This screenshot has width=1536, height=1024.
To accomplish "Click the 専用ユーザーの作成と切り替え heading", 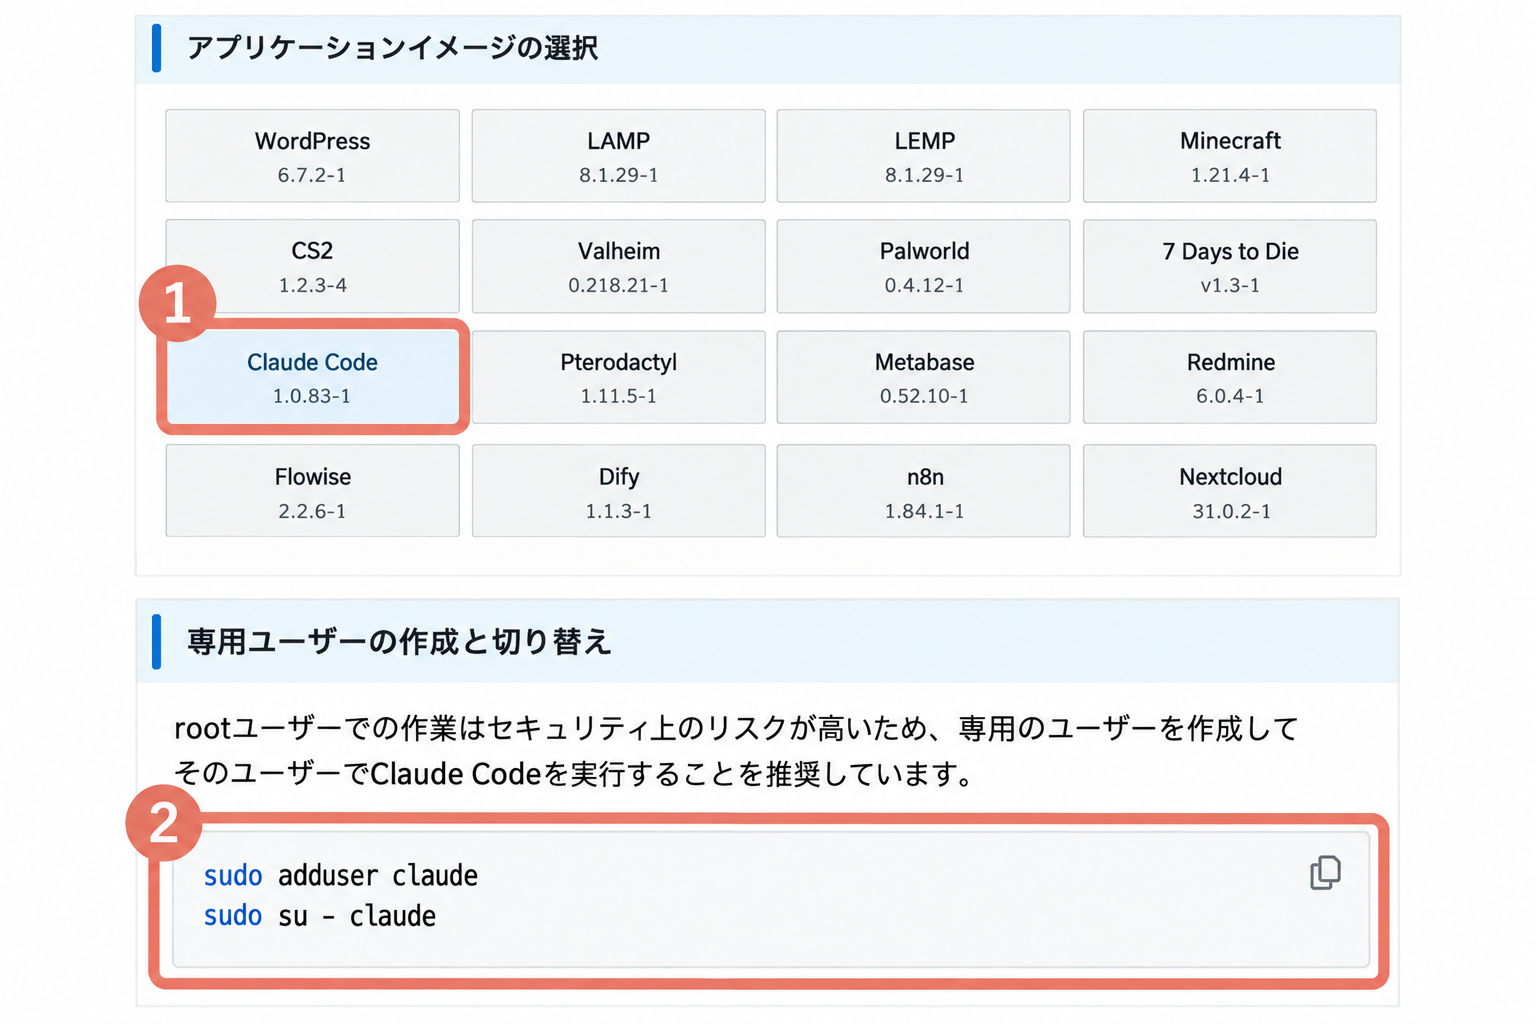I will [399, 641].
